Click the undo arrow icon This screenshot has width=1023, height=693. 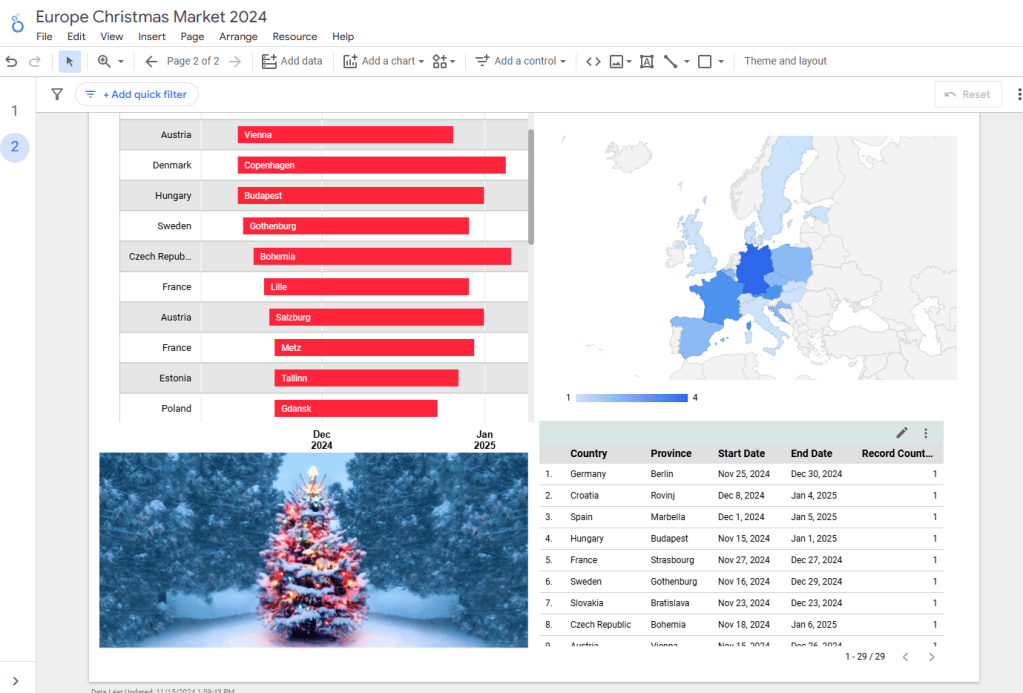12,61
